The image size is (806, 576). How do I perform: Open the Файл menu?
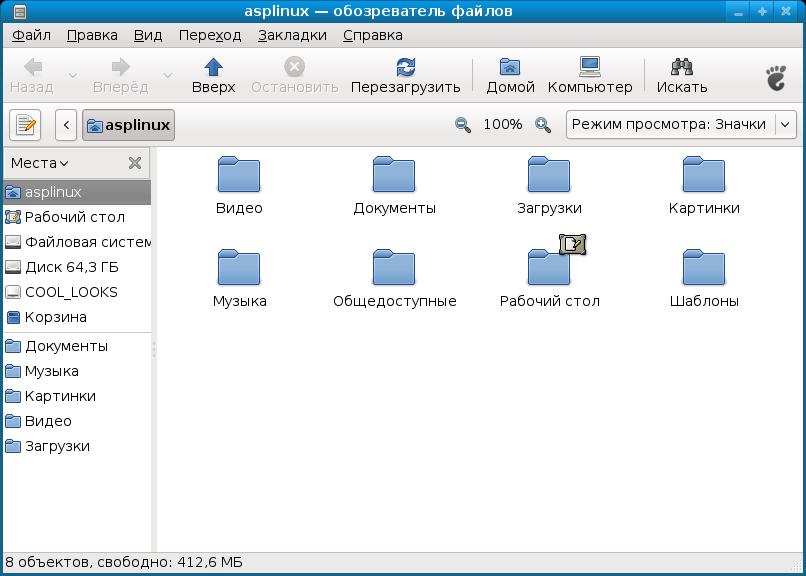31,35
